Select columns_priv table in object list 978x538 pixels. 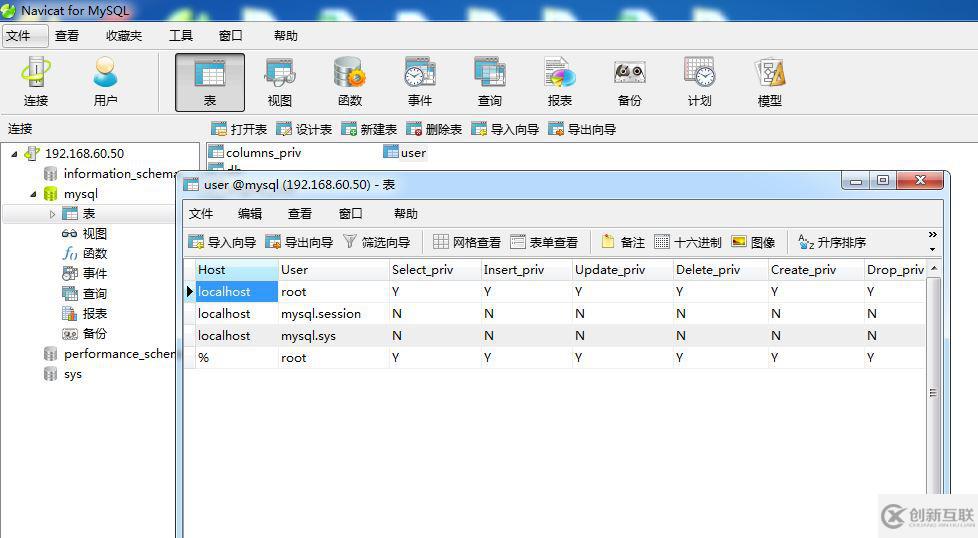255,153
